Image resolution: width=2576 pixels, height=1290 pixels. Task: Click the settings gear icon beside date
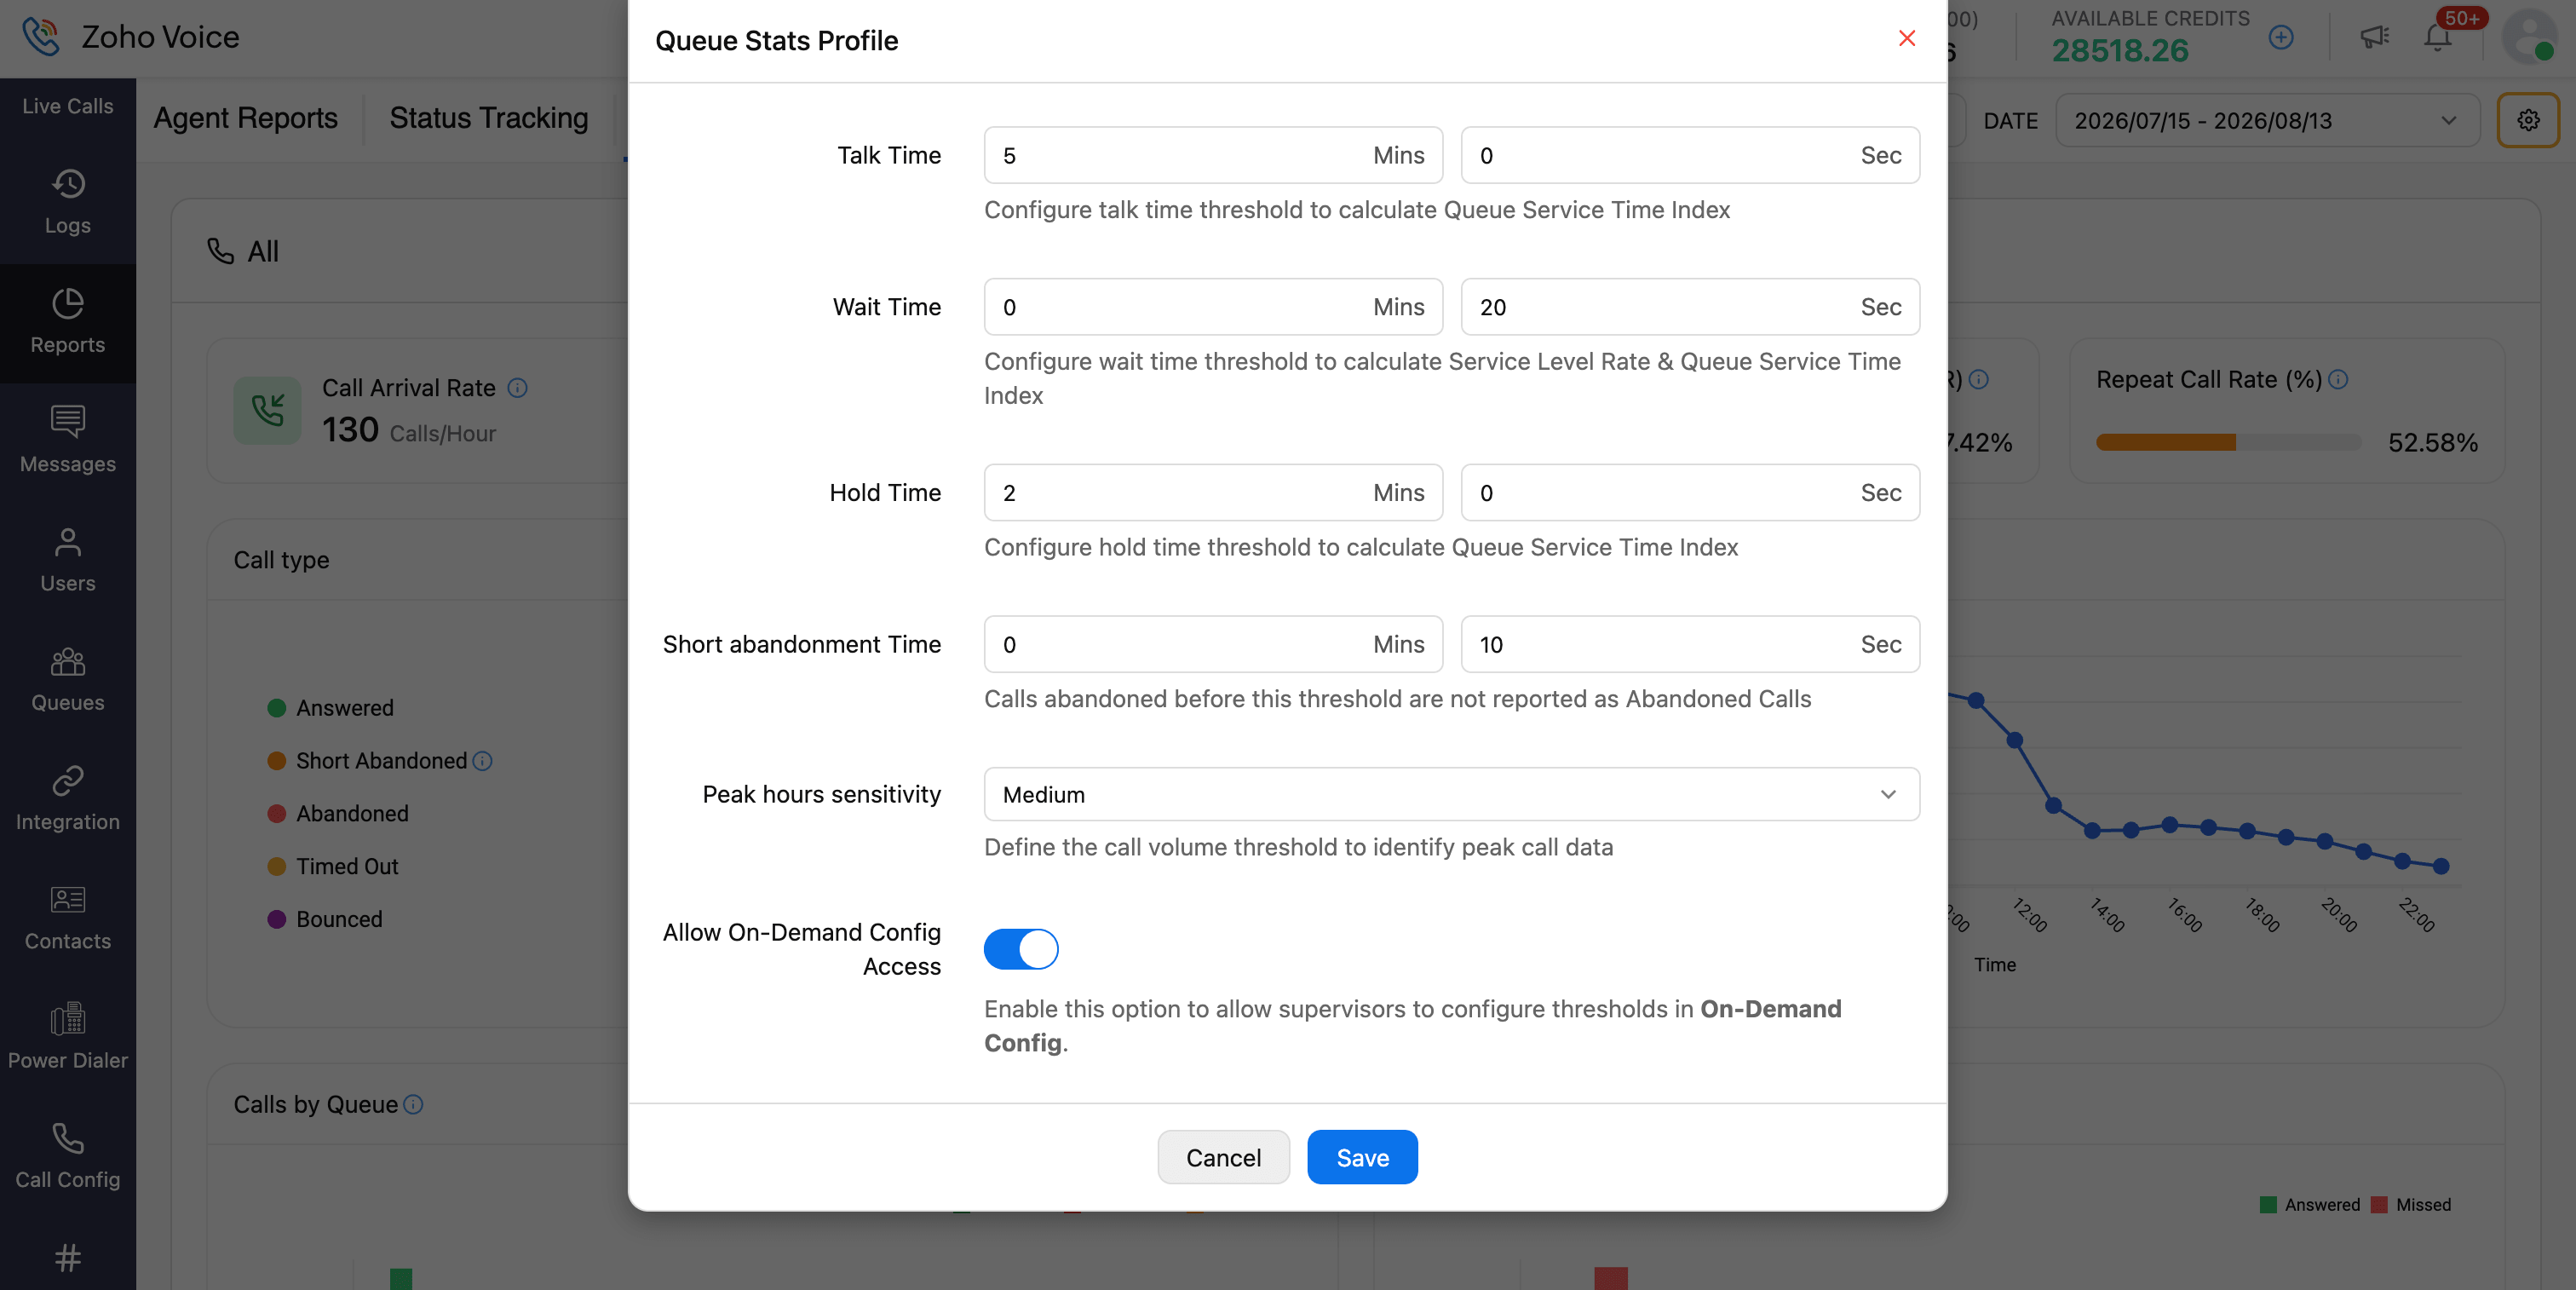2528,120
